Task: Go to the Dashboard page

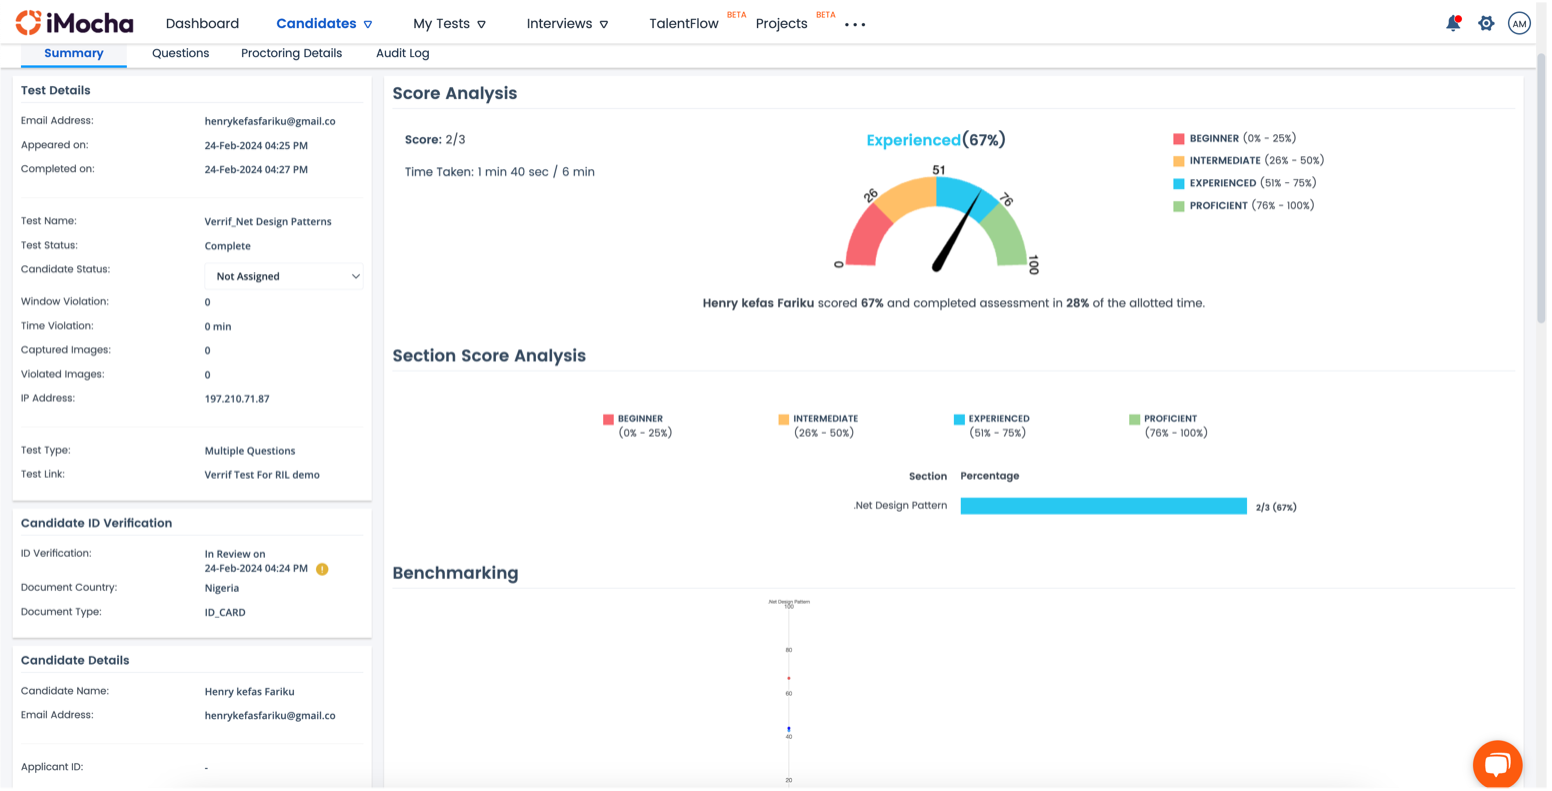Action: 202,23
